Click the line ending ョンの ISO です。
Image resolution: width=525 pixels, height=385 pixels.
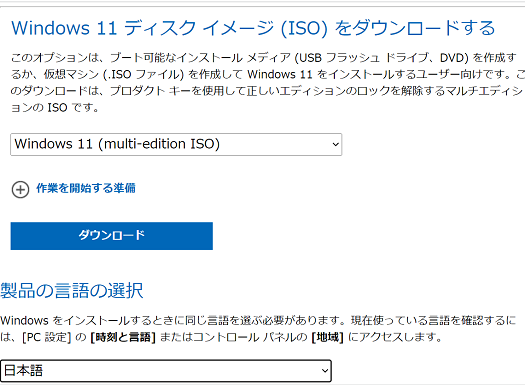pyautogui.click(x=55, y=107)
